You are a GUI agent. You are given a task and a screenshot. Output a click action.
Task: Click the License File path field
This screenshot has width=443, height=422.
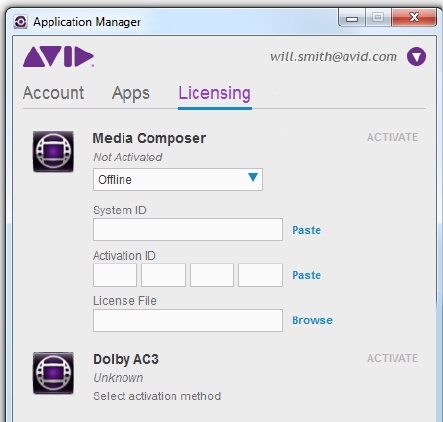pos(188,321)
